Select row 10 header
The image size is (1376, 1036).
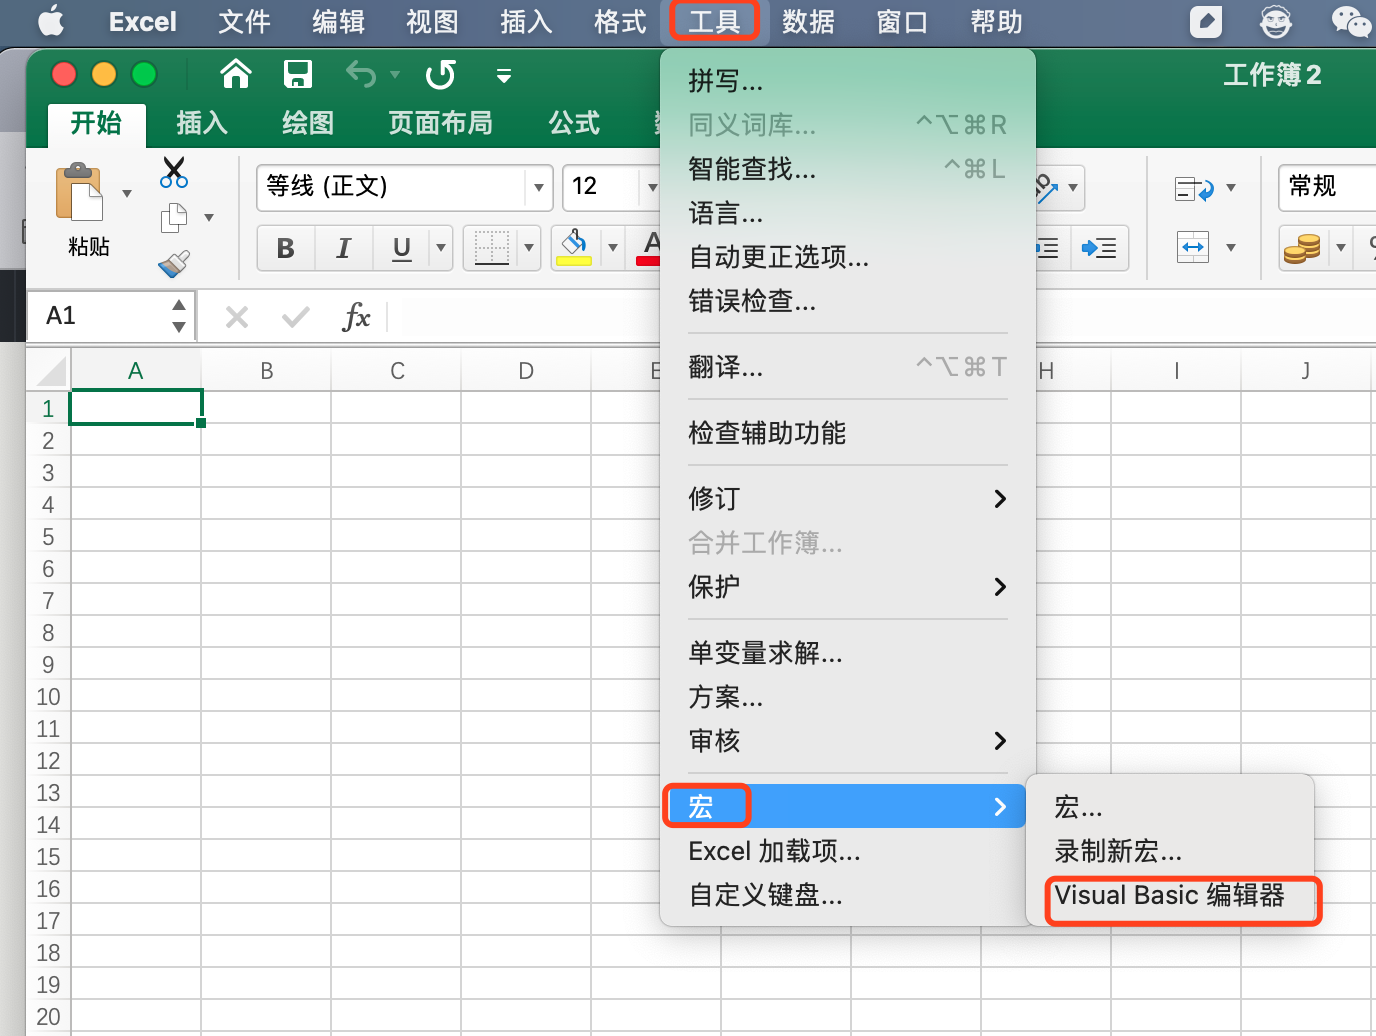pyautogui.click(x=48, y=697)
